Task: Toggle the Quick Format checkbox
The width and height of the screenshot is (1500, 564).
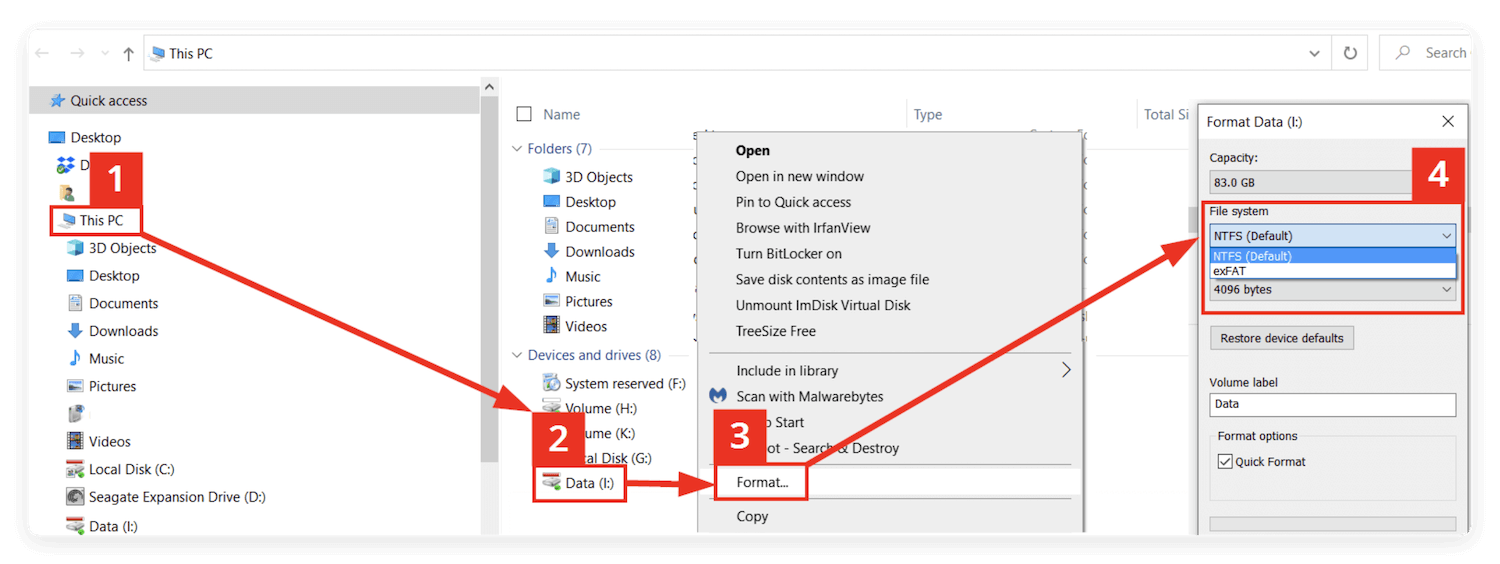Action: [x=1225, y=462]
